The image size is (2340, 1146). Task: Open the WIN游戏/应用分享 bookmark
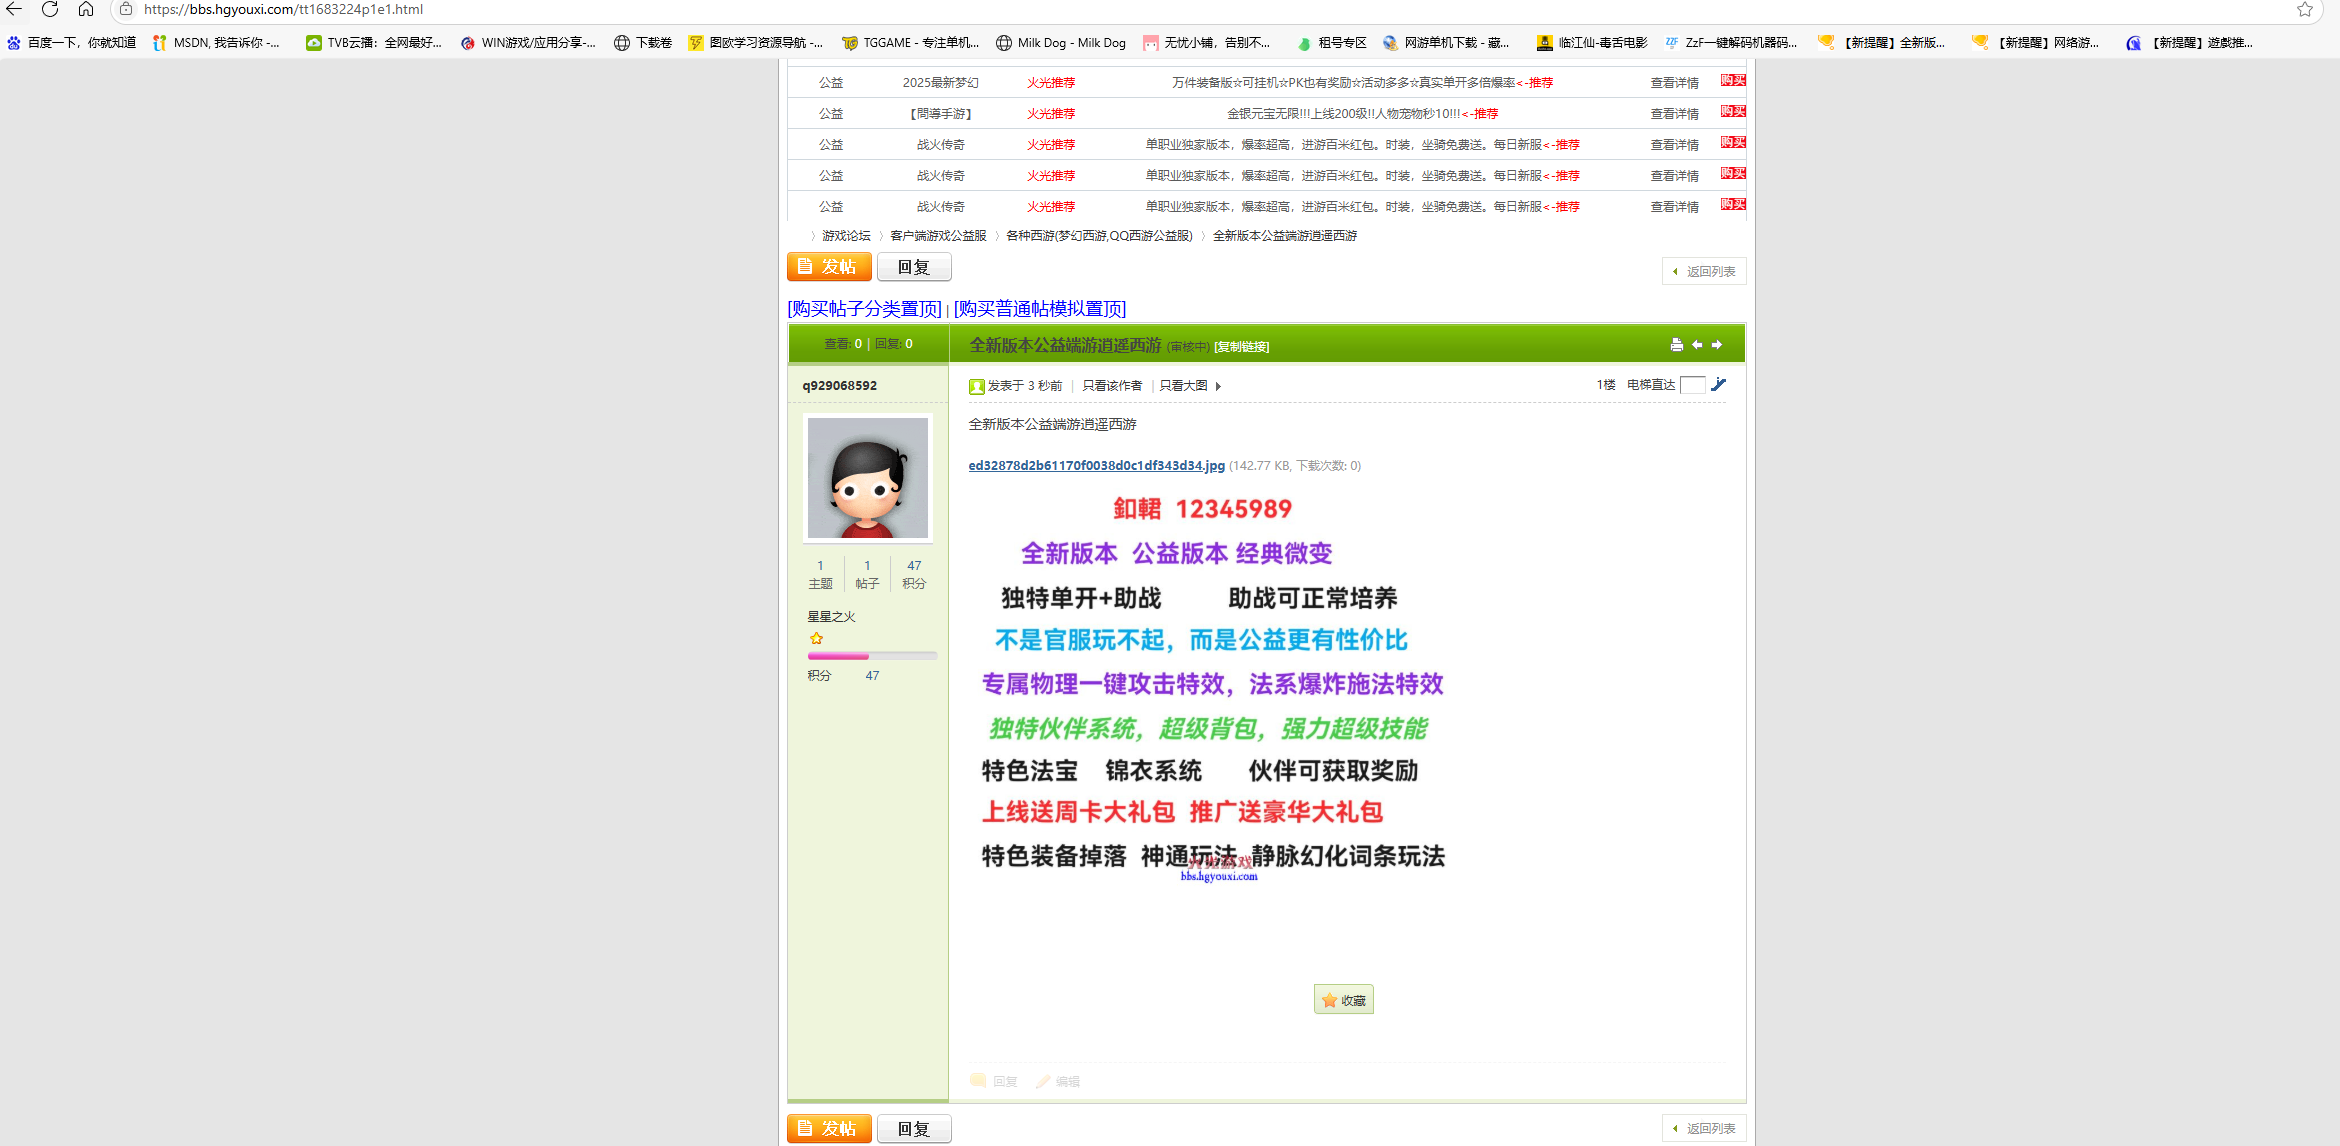pos(527,42)
